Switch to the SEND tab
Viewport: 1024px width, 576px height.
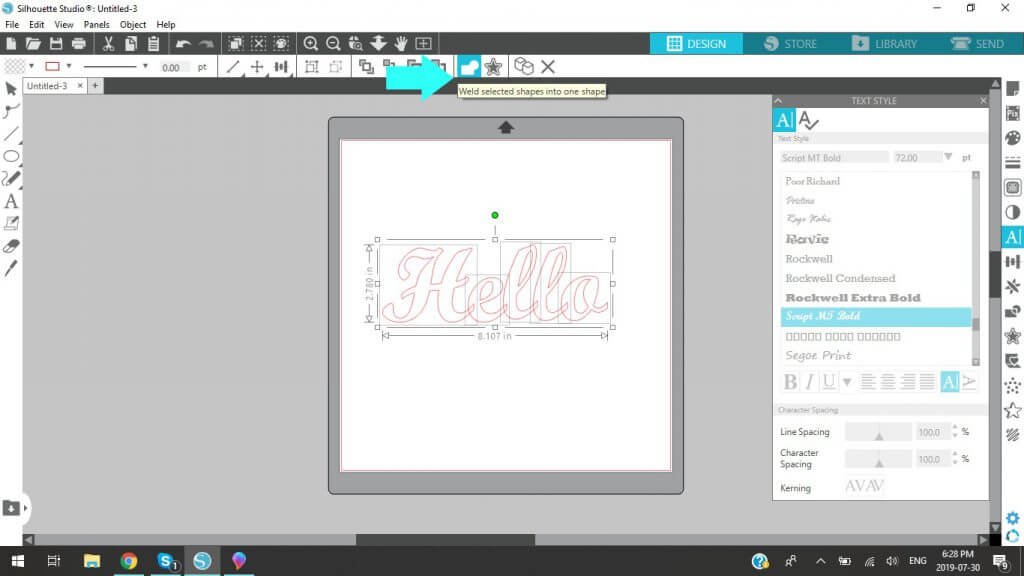pyautogui.click(x=978, y=44)
